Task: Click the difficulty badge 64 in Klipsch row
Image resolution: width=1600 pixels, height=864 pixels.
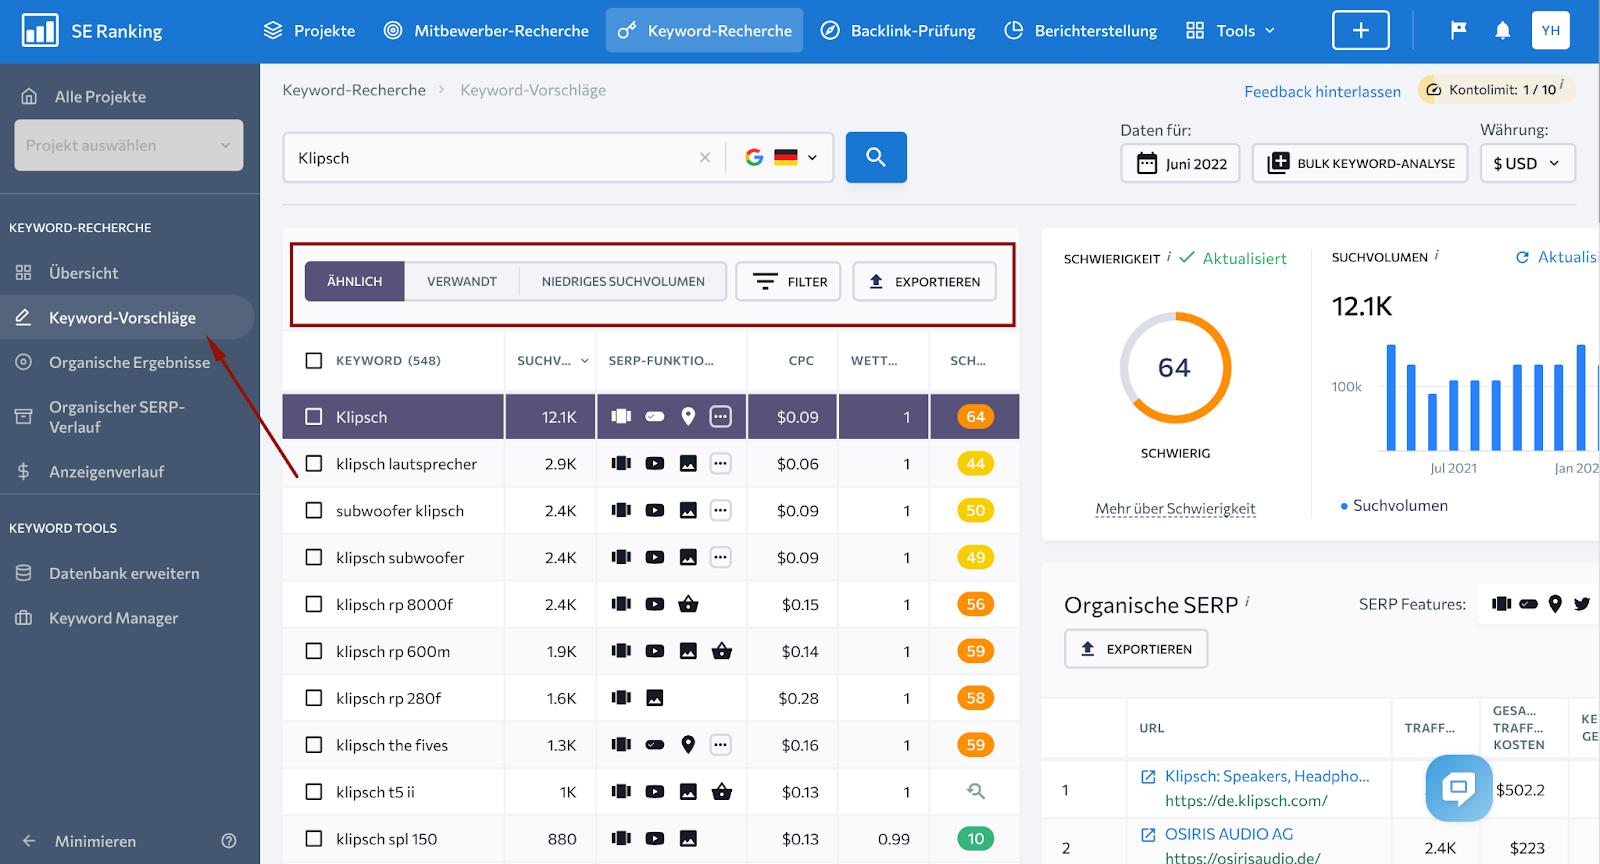Action: click(x=976, y=417)
